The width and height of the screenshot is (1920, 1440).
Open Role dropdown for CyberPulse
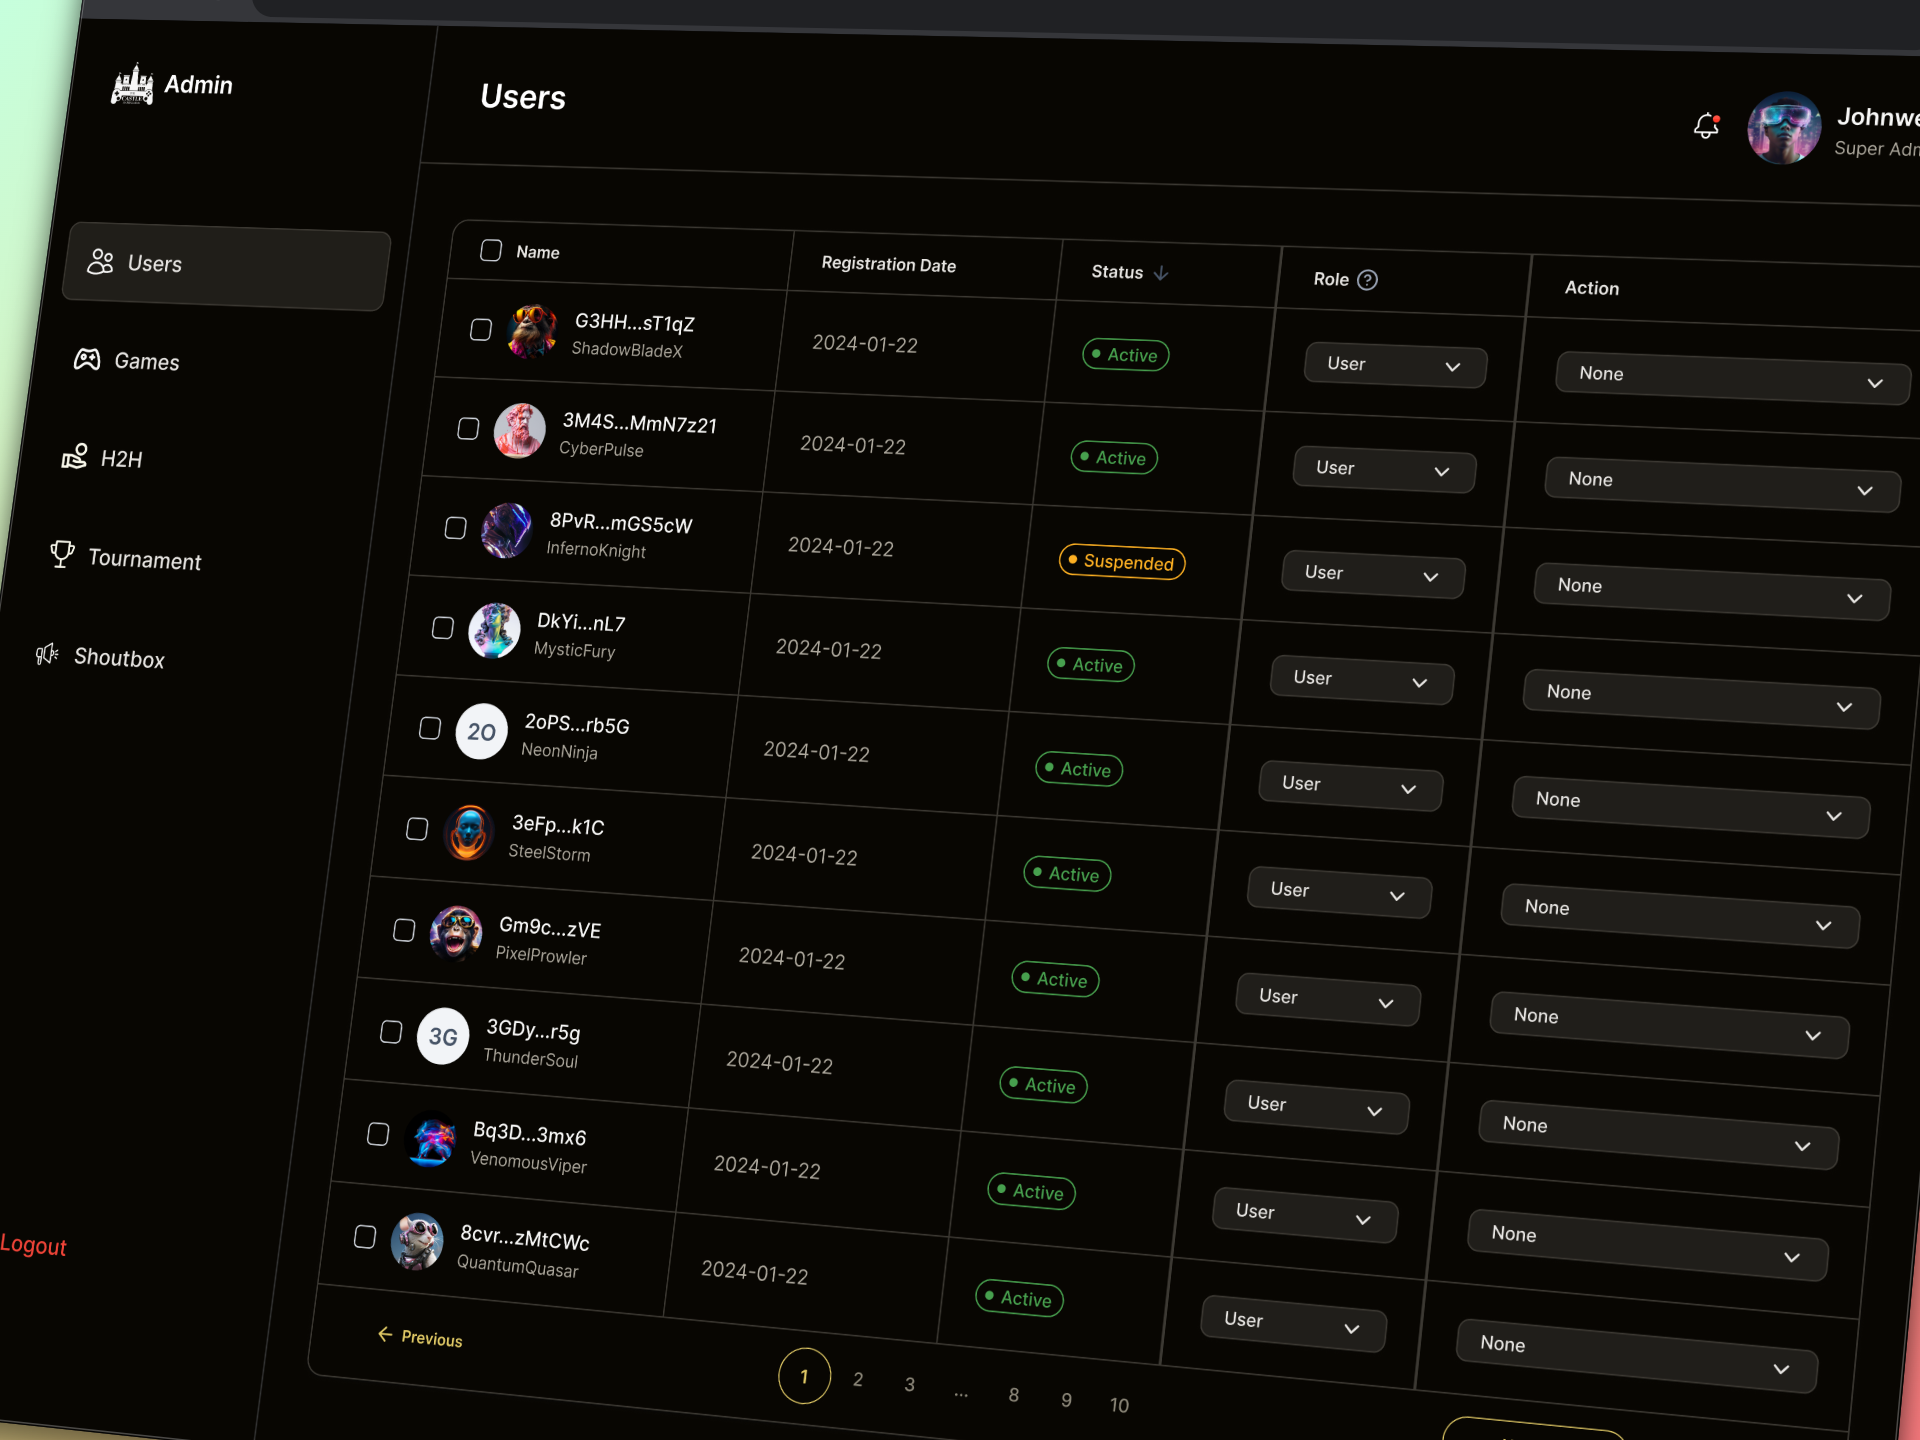pyautogui.click(x=1384, y=469)
